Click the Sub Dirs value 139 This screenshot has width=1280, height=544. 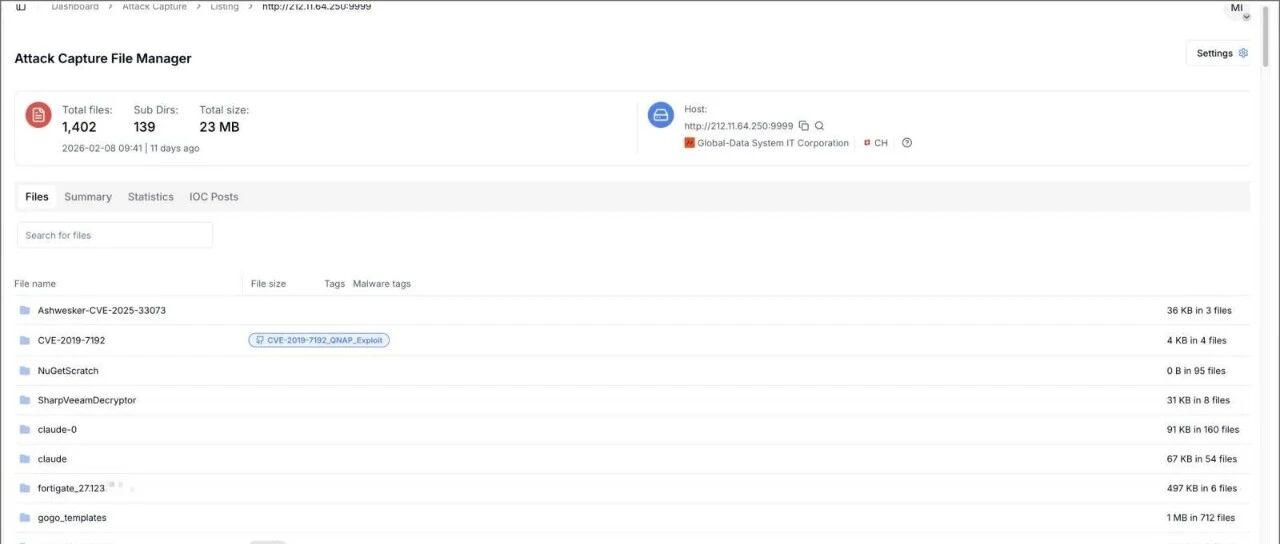144,127
